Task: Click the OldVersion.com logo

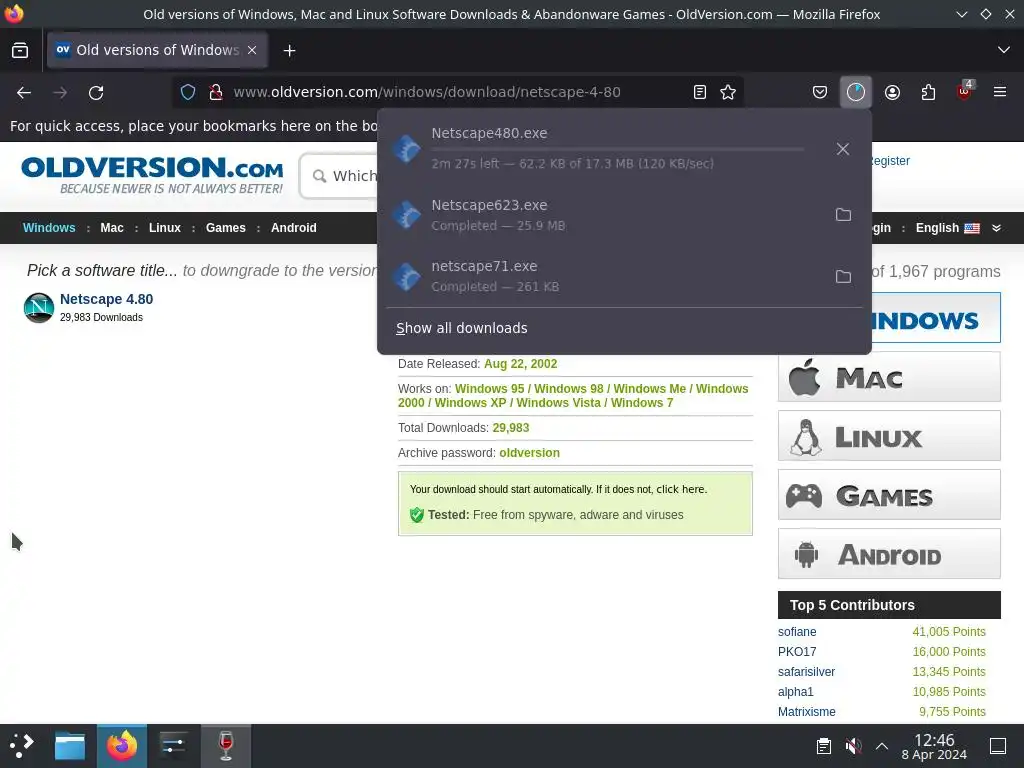Action: 152,175
